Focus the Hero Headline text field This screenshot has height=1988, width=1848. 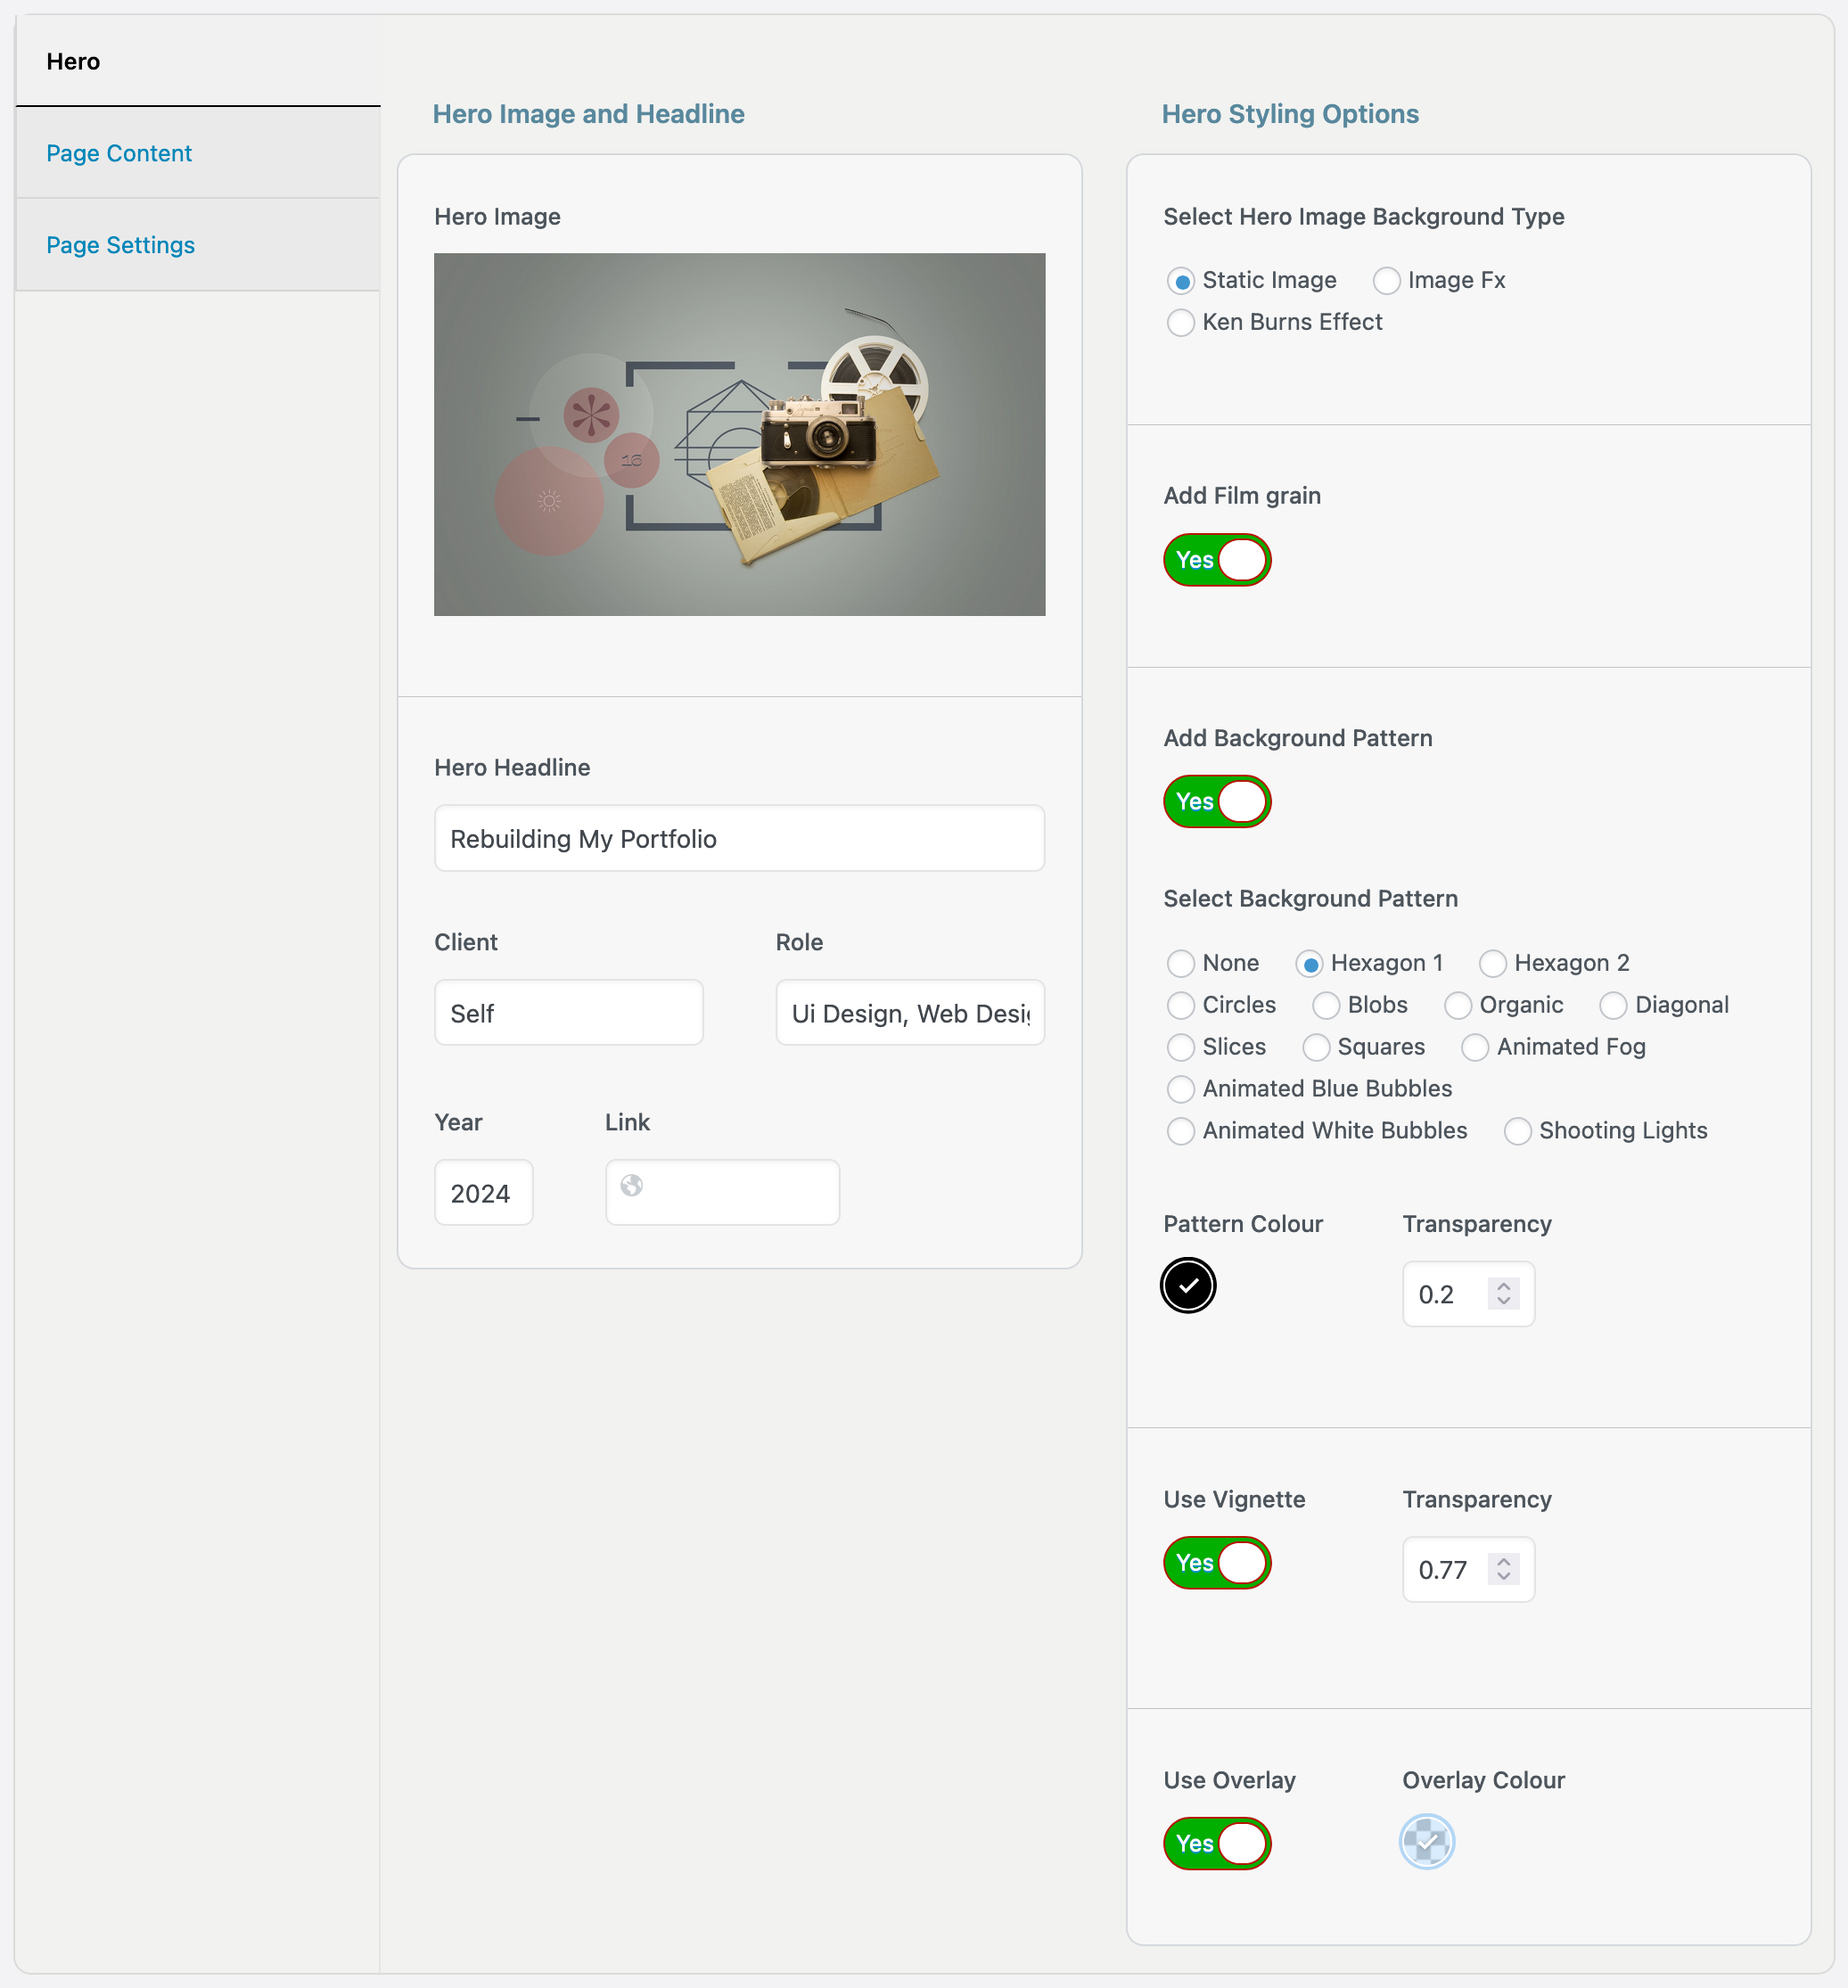[739, 839]
